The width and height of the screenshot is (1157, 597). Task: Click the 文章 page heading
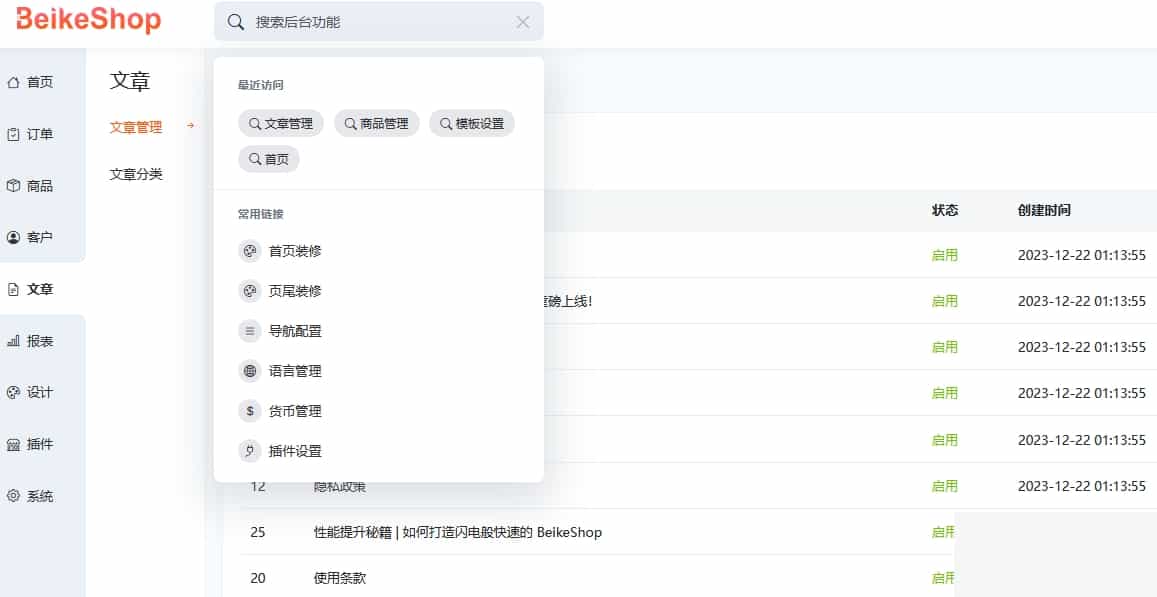coord(130,81)
